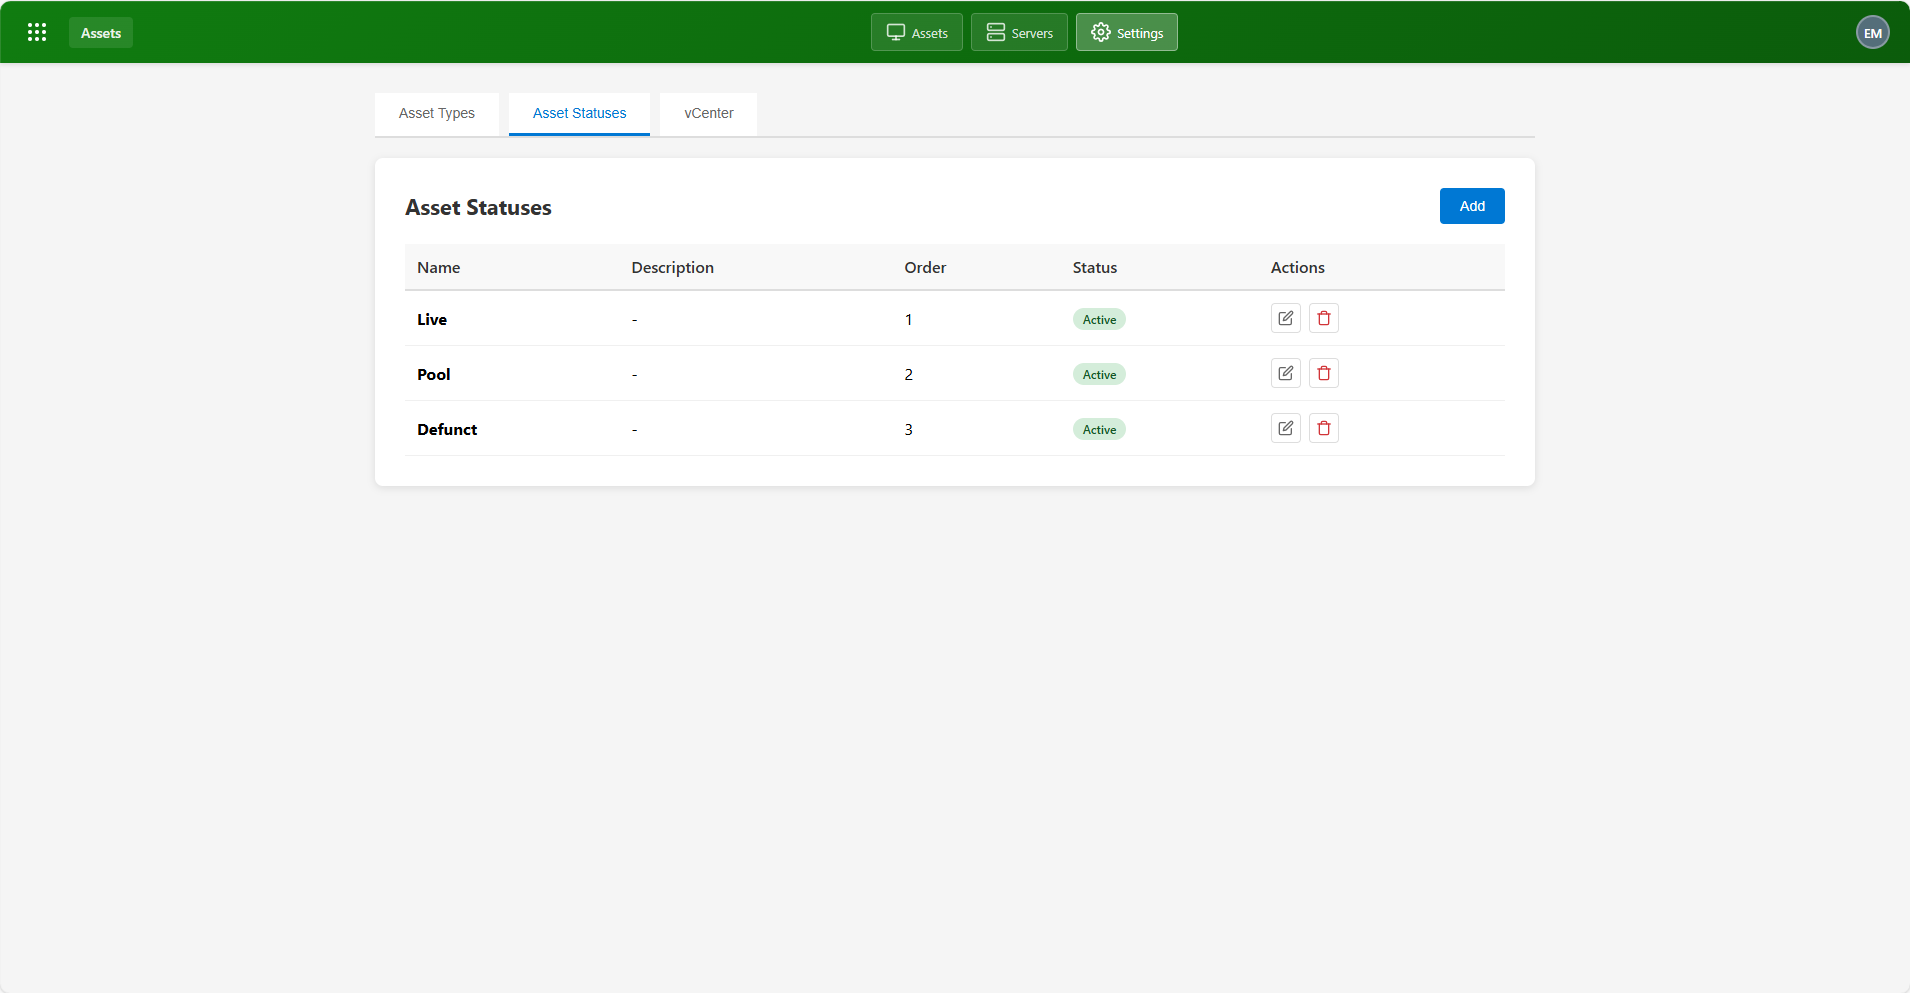Click the Asset Statuses heading

click(x=478, y=207)
